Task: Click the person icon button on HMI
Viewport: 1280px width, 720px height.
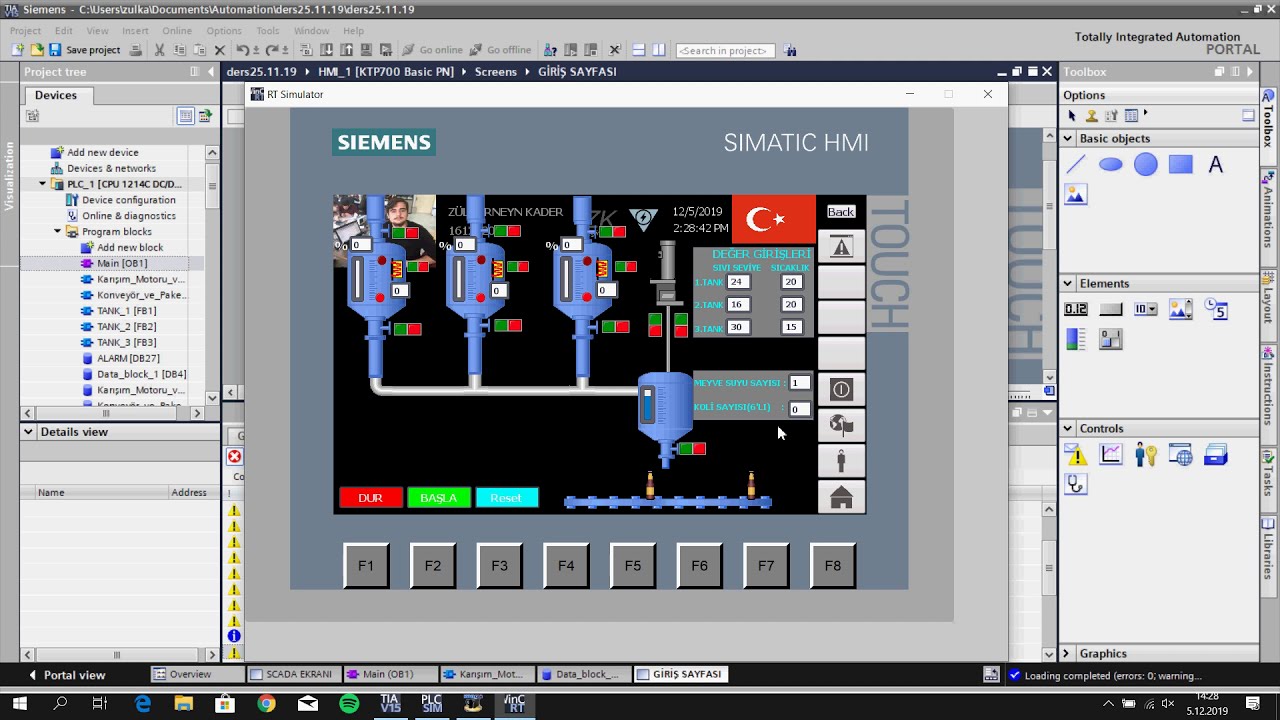Action: pyautogui.click(x=841, y=461)
